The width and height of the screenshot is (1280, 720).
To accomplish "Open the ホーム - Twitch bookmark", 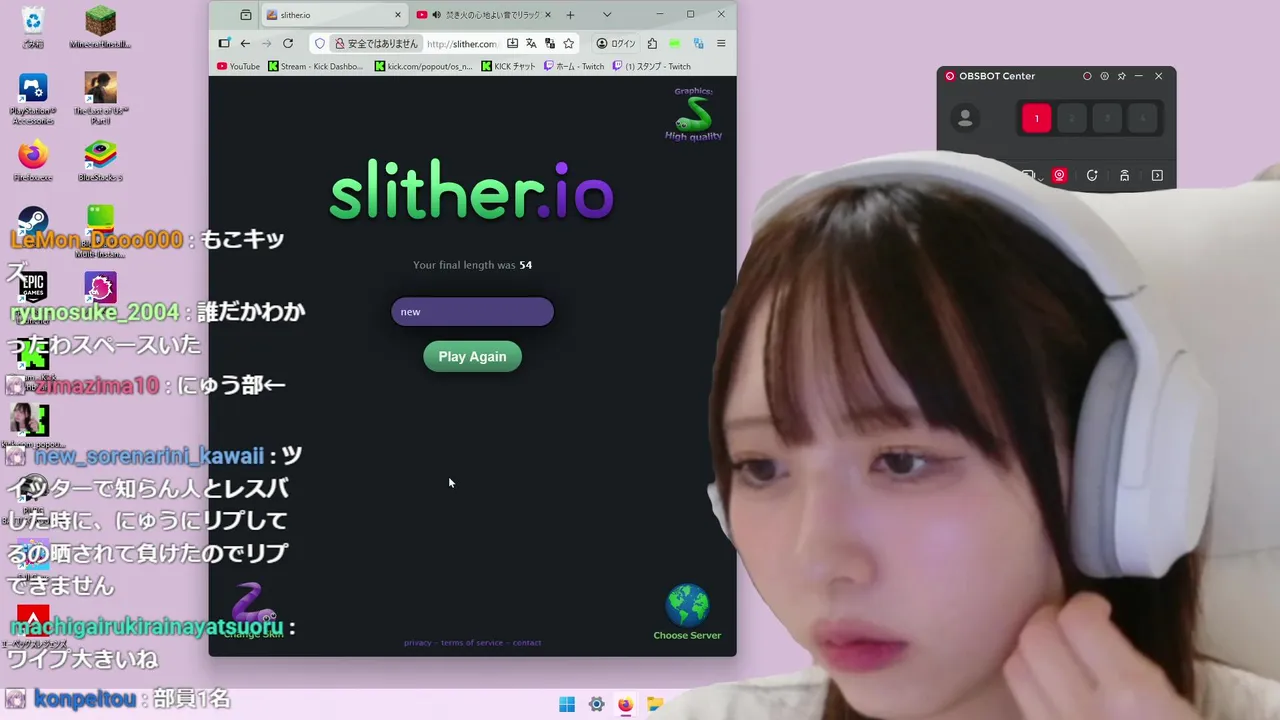I will coord(574,66).
